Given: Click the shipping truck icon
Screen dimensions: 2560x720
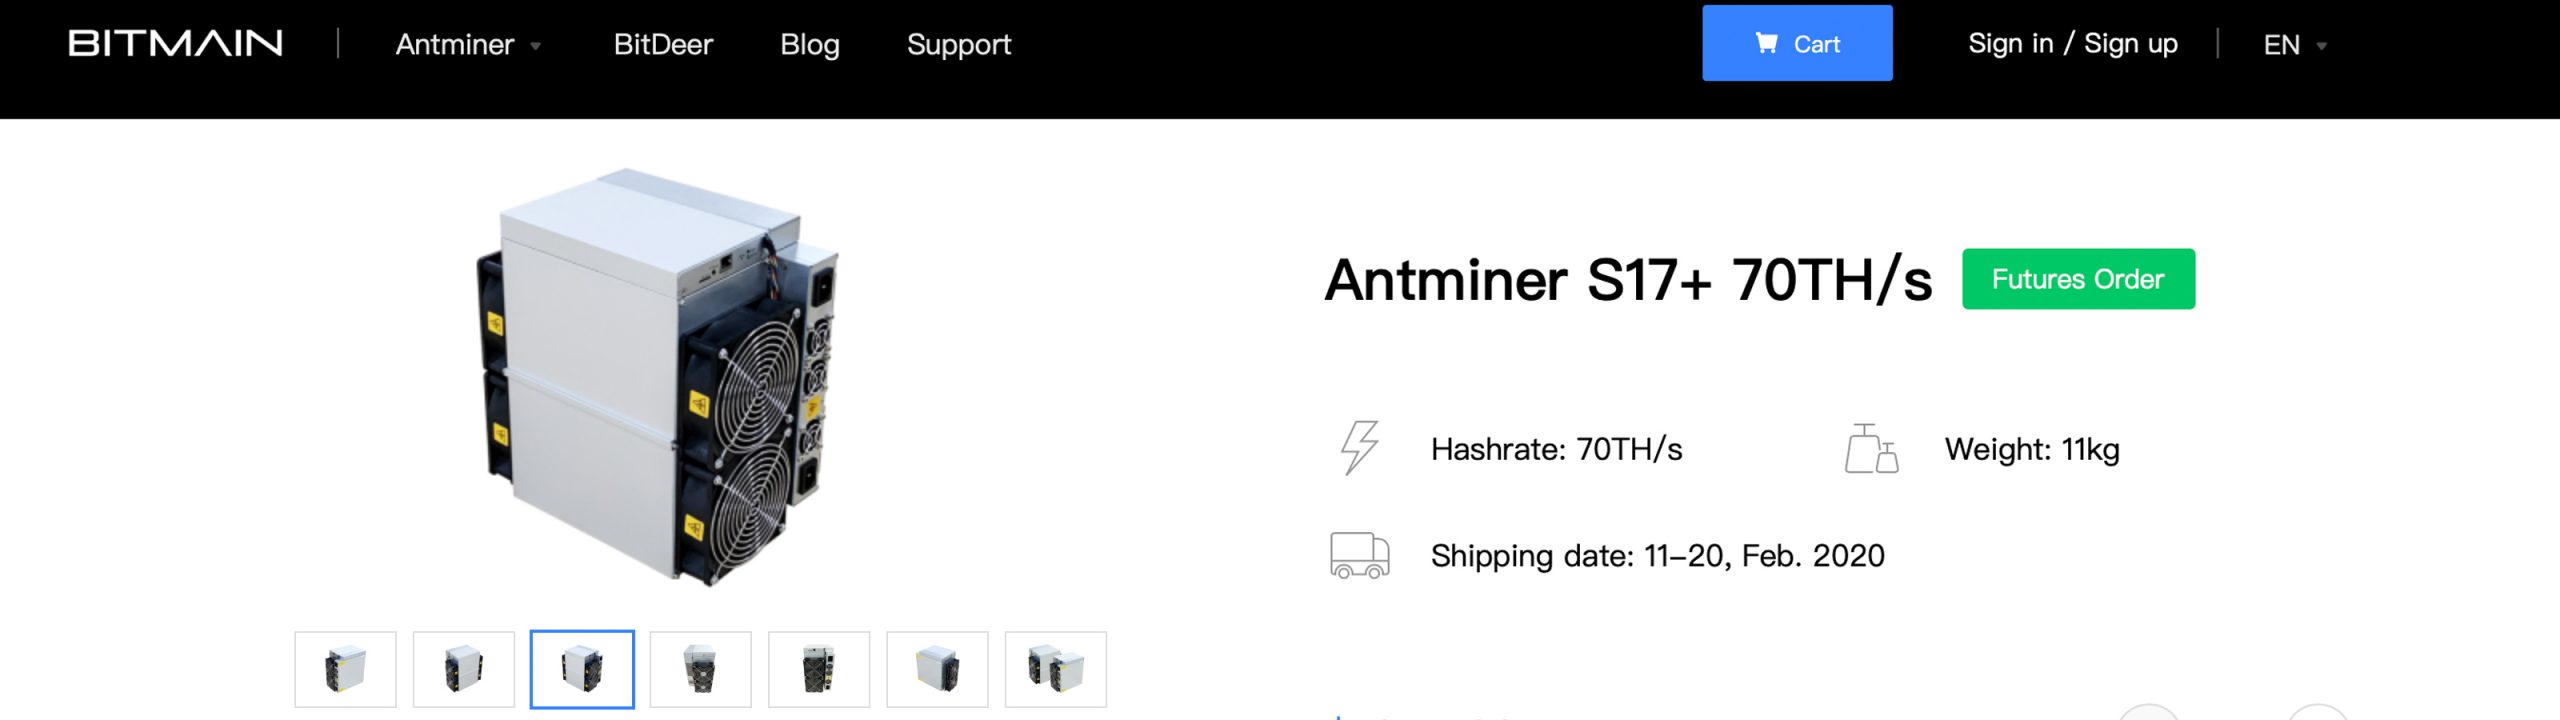Looking at the screenshot, I should tap(1359, 555).
